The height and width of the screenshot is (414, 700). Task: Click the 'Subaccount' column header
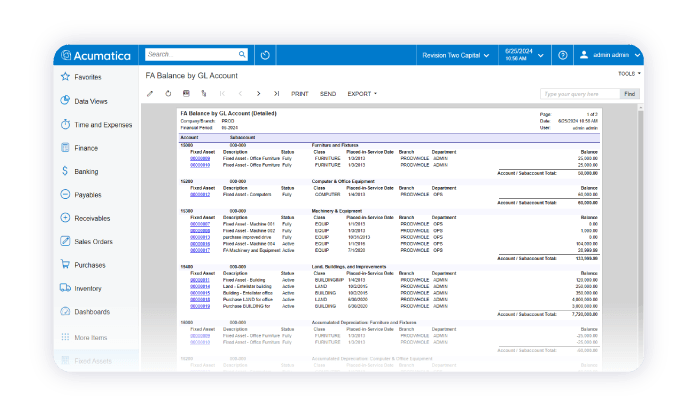coord(242,138)
